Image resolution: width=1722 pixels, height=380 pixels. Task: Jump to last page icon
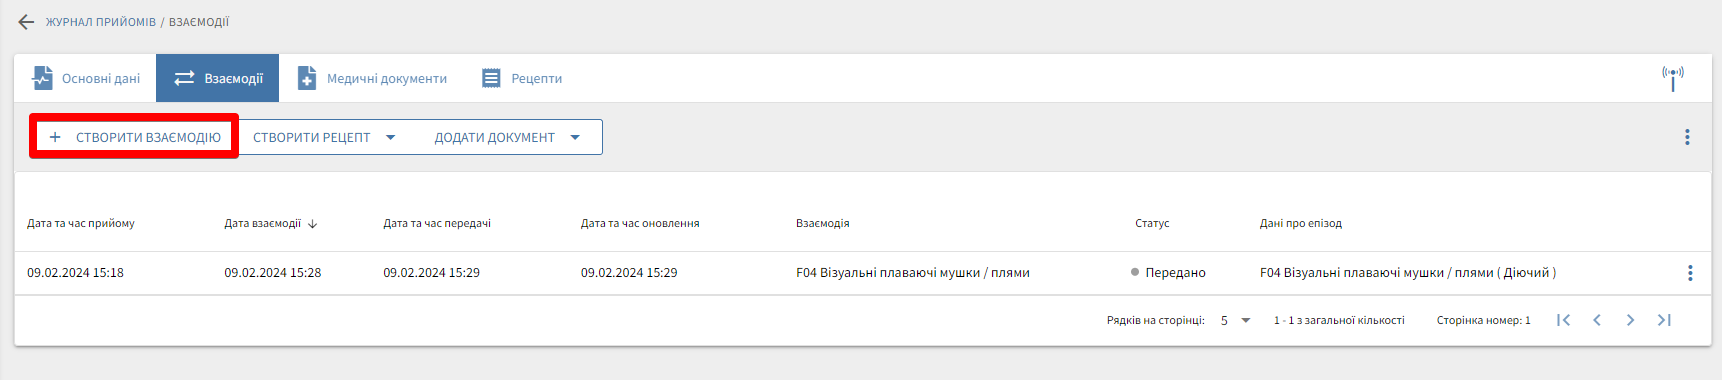pos(1664,320)
